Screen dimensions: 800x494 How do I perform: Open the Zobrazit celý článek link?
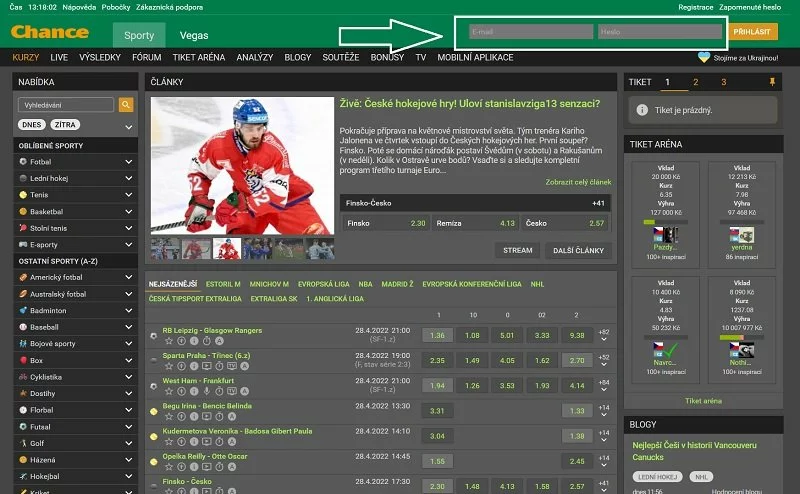click(578, 182)
